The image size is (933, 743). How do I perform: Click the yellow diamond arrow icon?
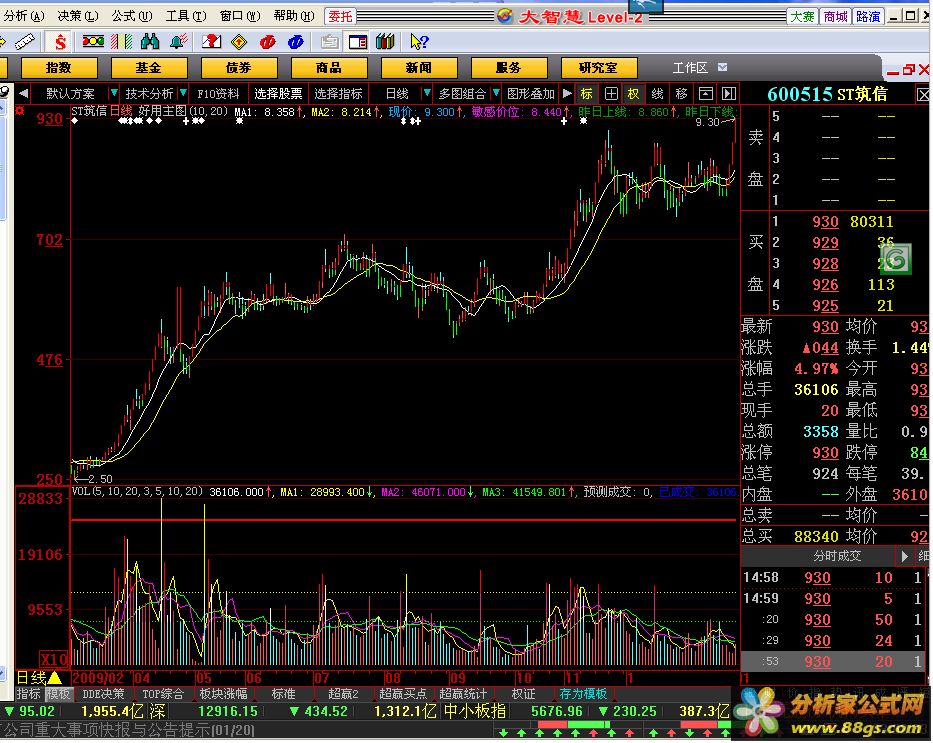click(x=239, y=42)
